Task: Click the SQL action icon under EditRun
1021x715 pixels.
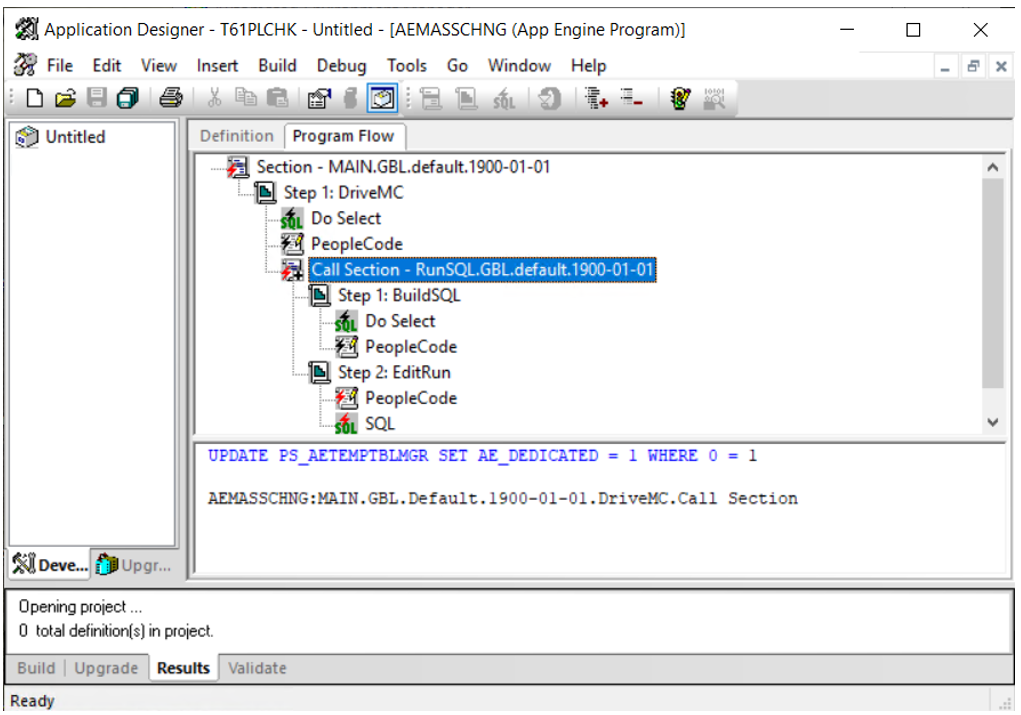Action: pyautogui.click(x=346, y=424)
